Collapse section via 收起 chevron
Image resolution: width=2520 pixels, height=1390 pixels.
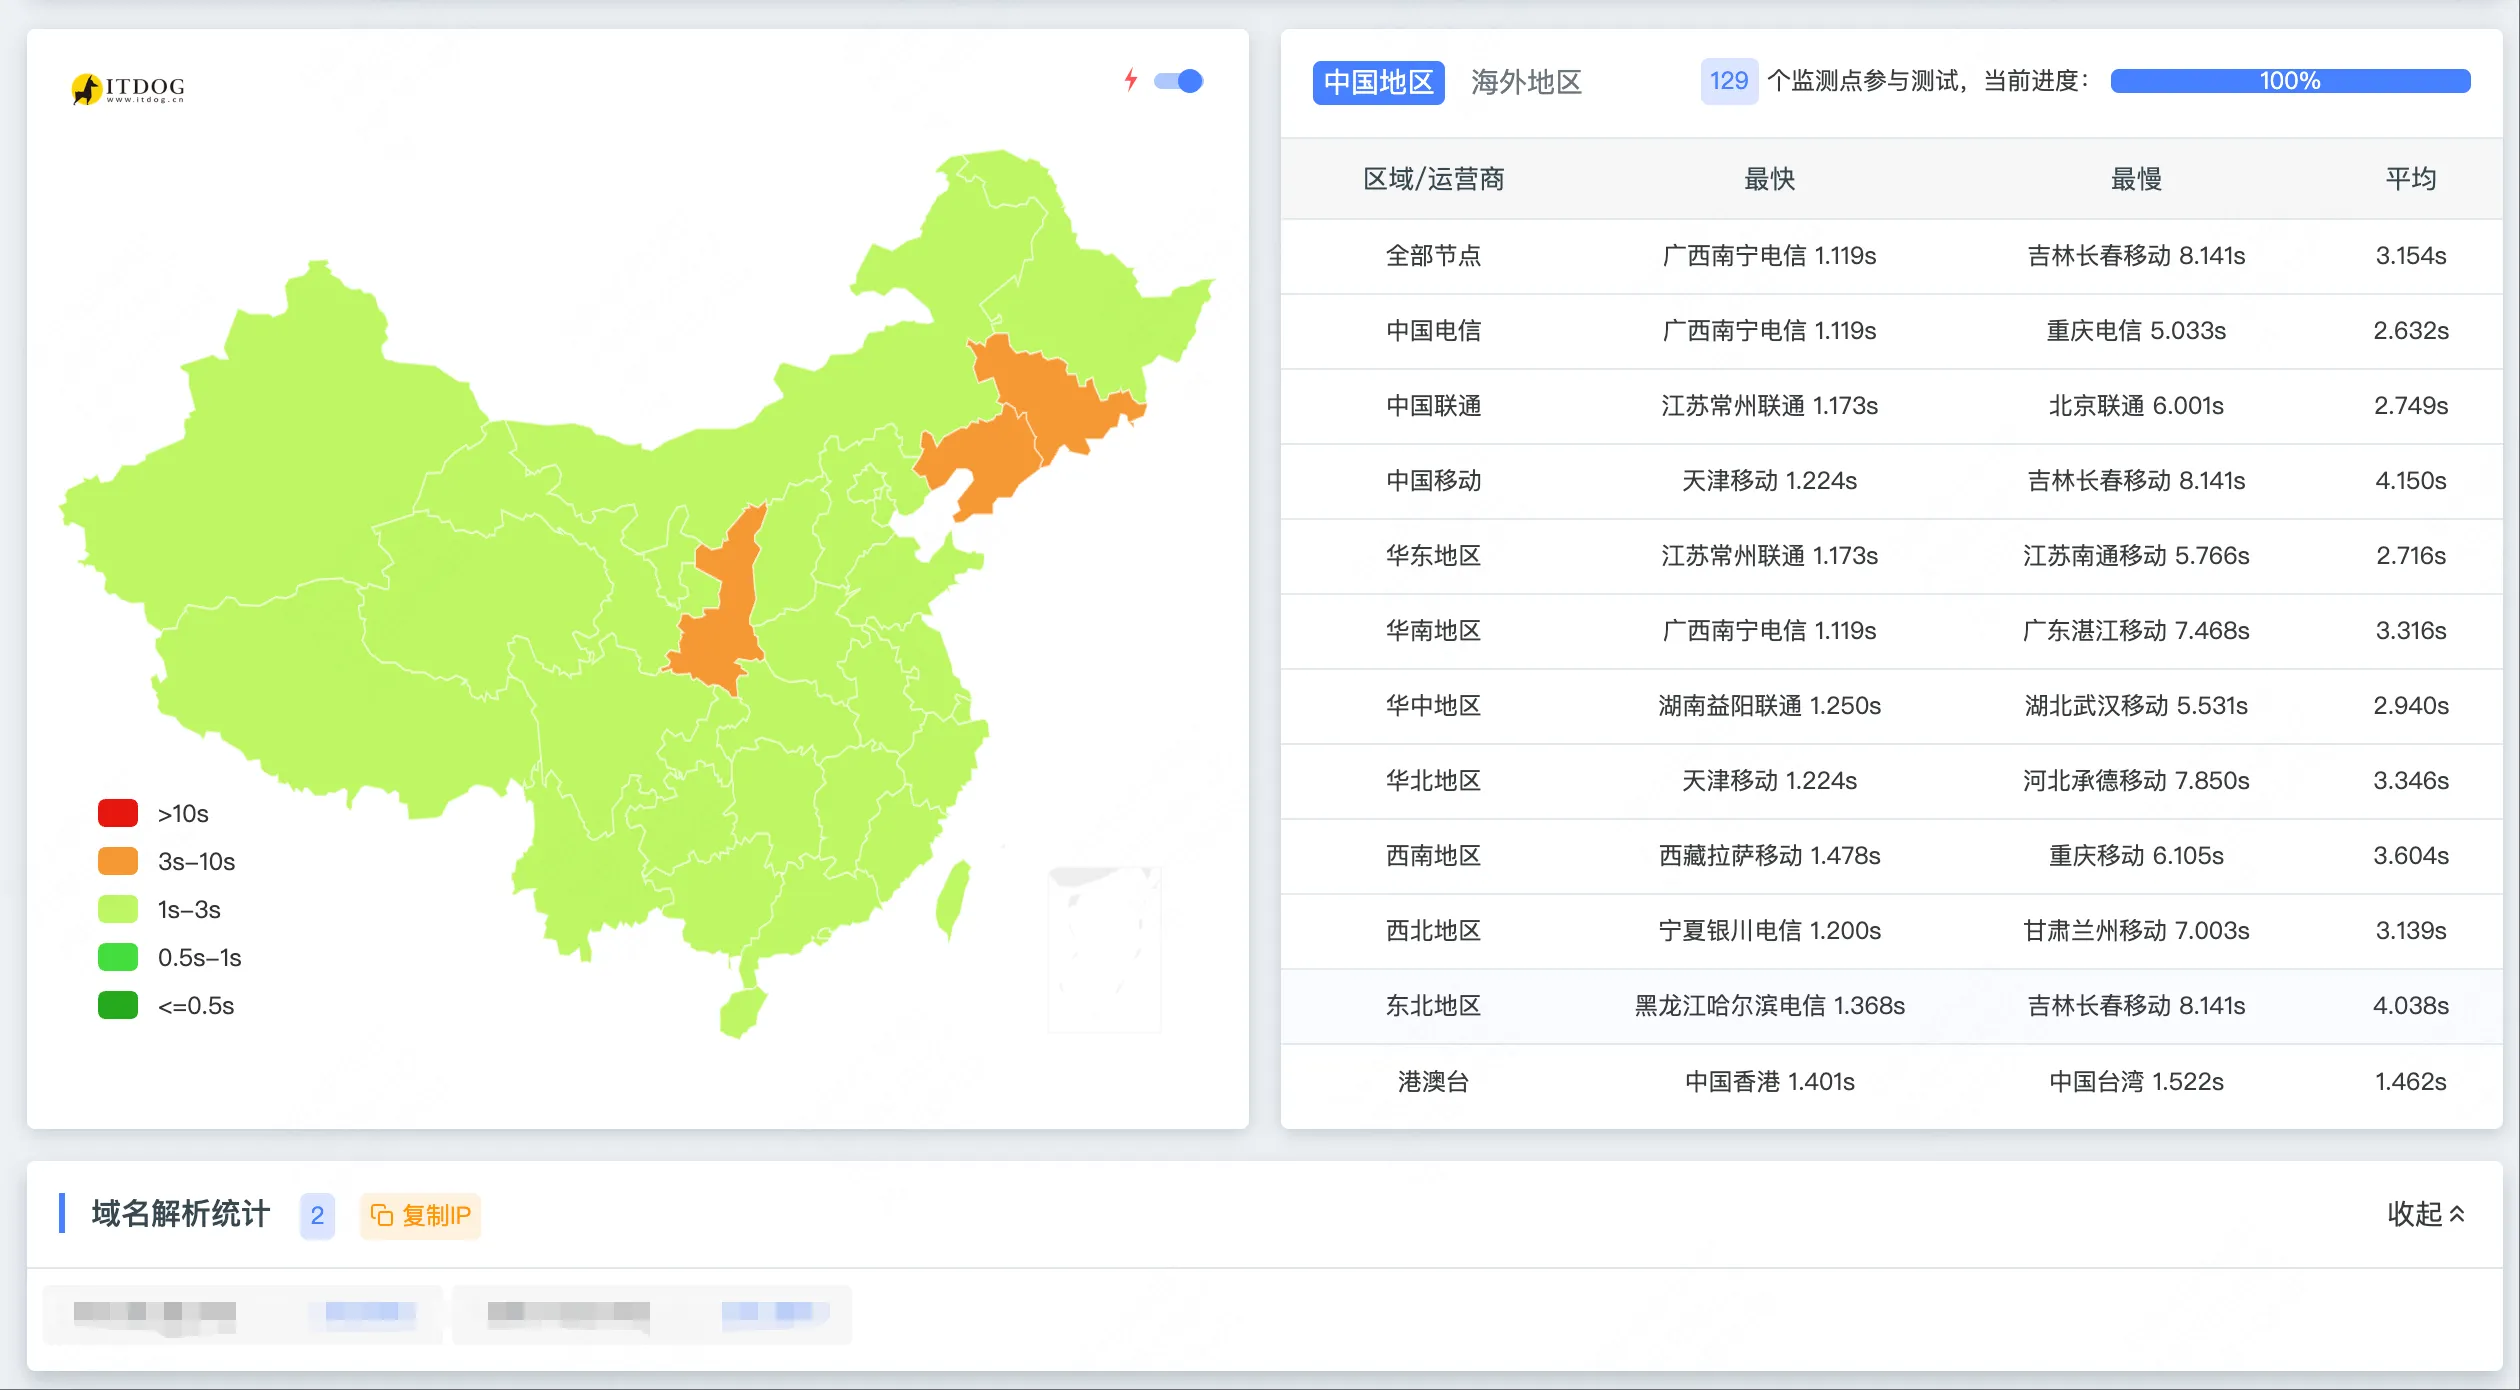pos(2457,1214)
